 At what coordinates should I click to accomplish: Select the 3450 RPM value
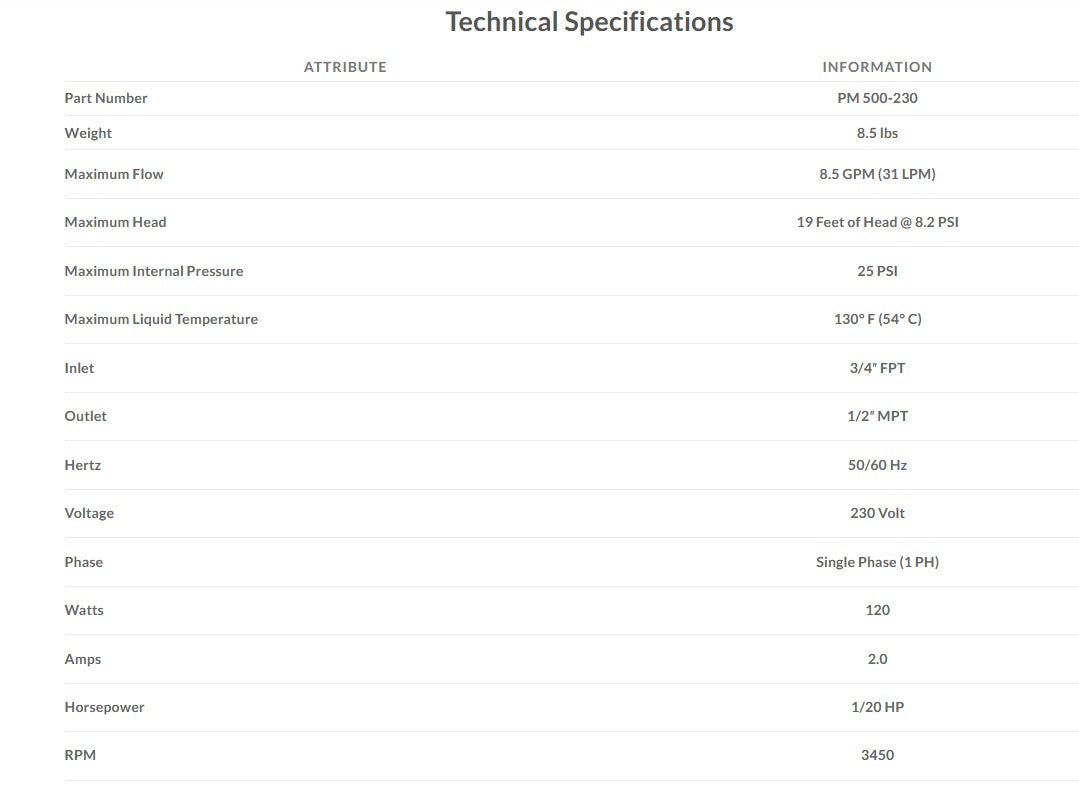tap(877, 755)
